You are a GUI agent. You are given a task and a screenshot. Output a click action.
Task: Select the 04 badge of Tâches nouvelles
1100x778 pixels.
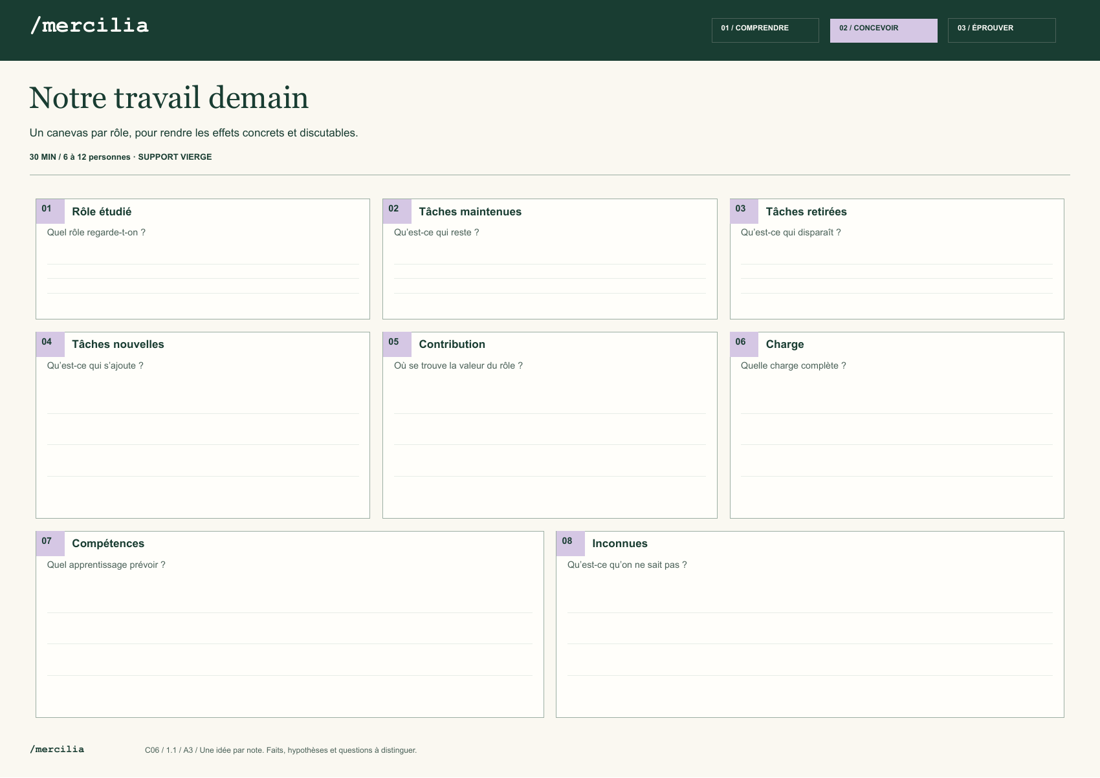click(x=50, y=344)
